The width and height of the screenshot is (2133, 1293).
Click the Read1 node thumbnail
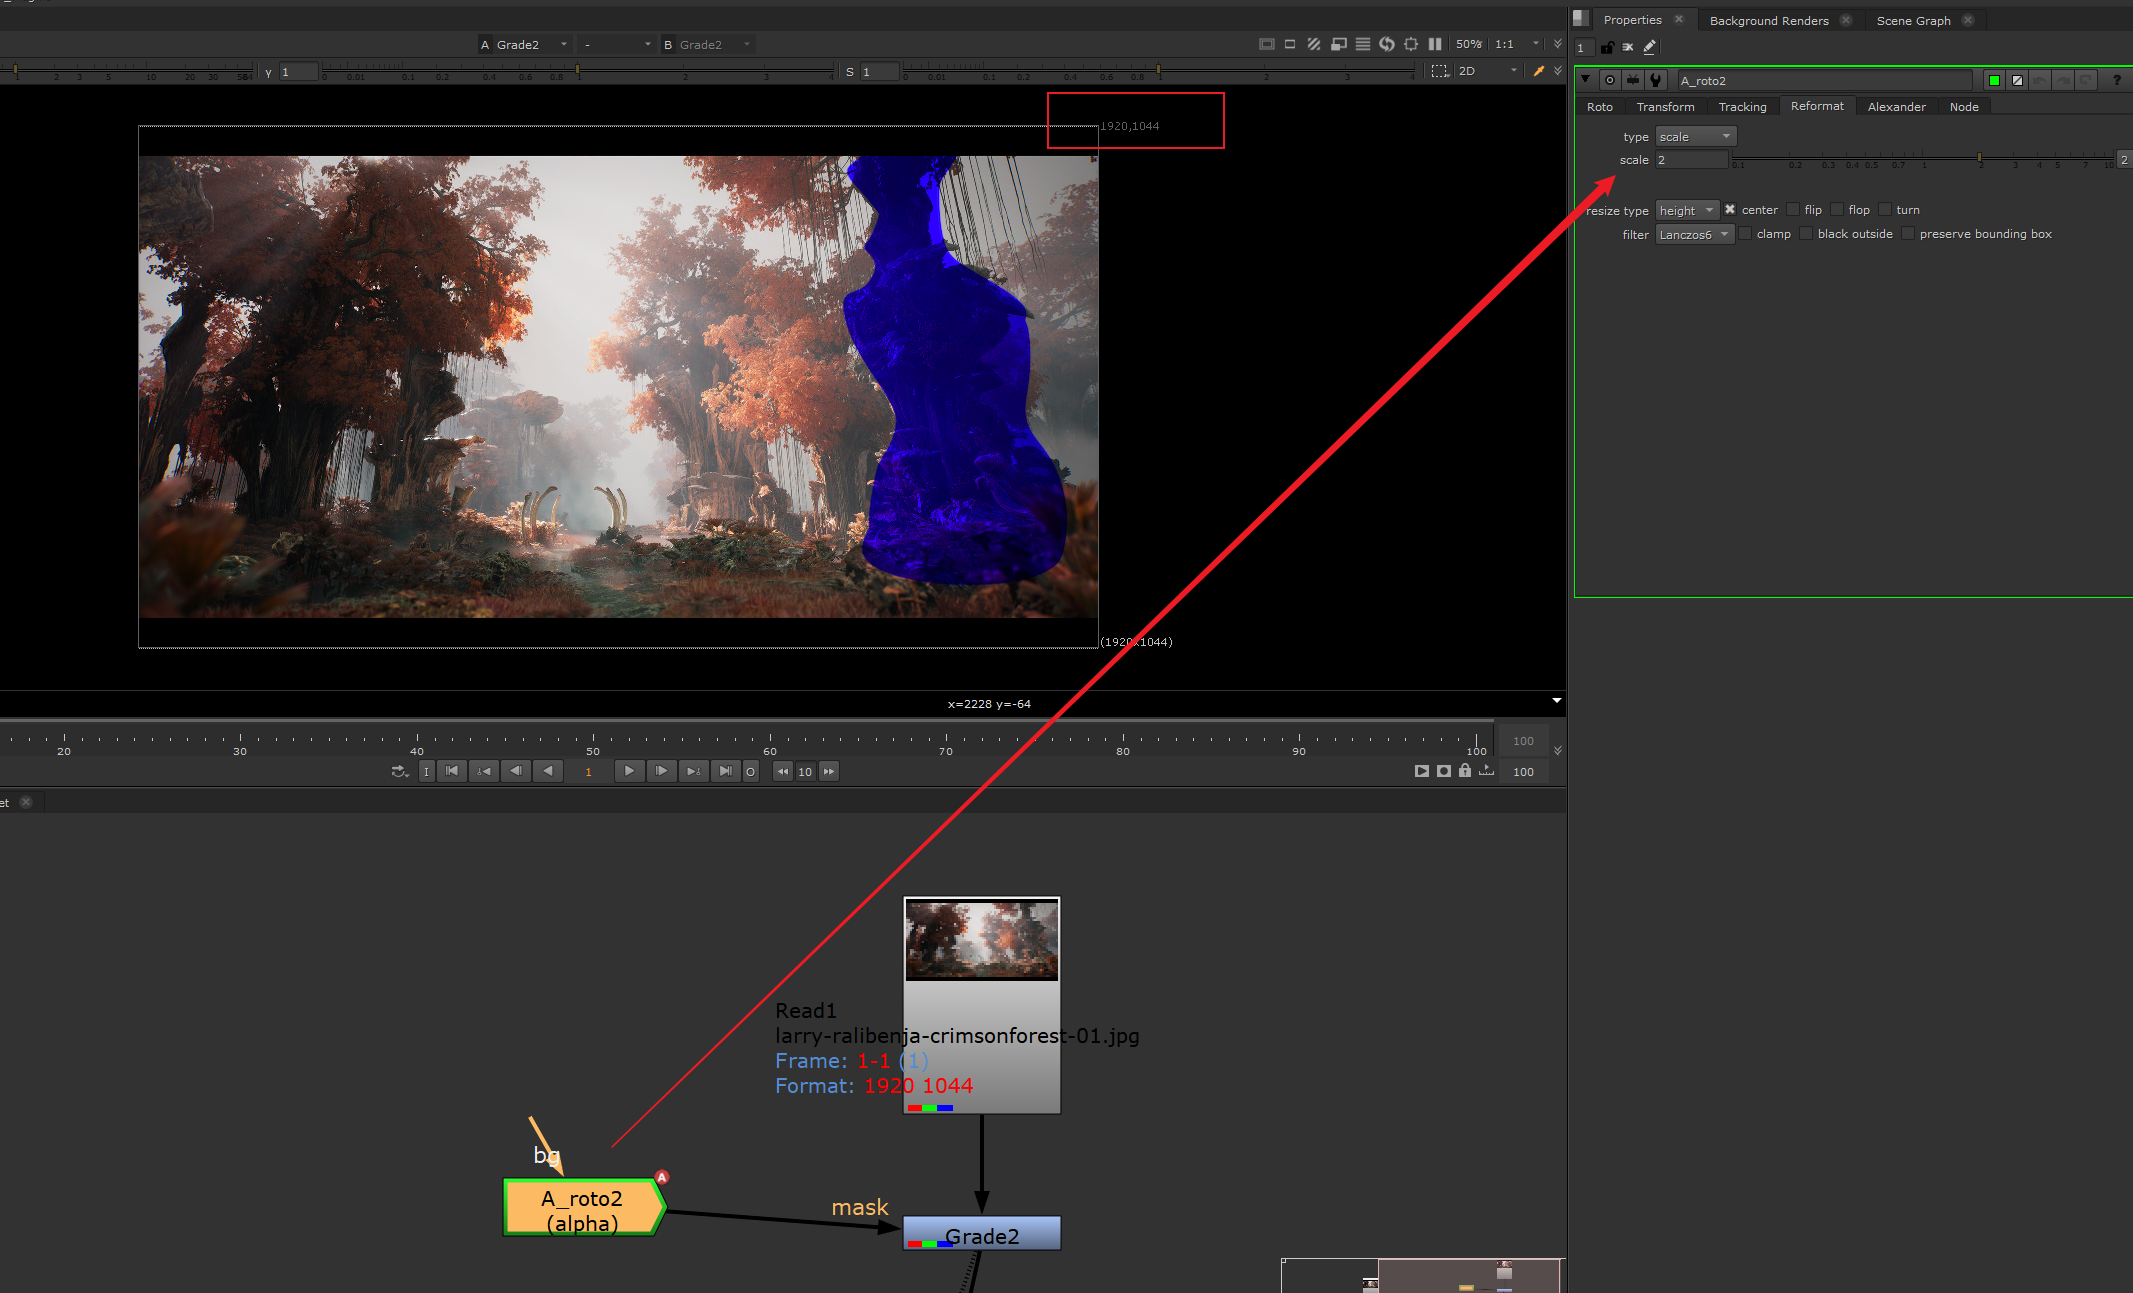981,940
